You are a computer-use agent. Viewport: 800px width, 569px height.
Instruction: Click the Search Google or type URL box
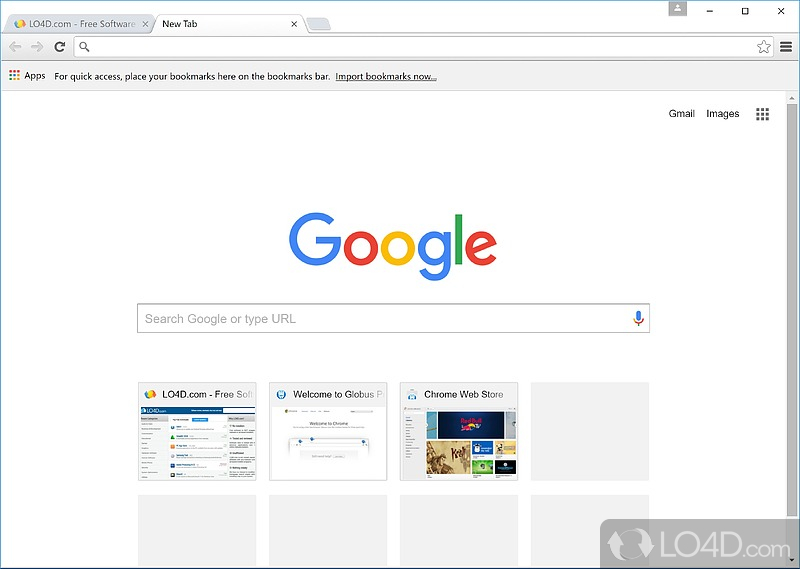393,318
